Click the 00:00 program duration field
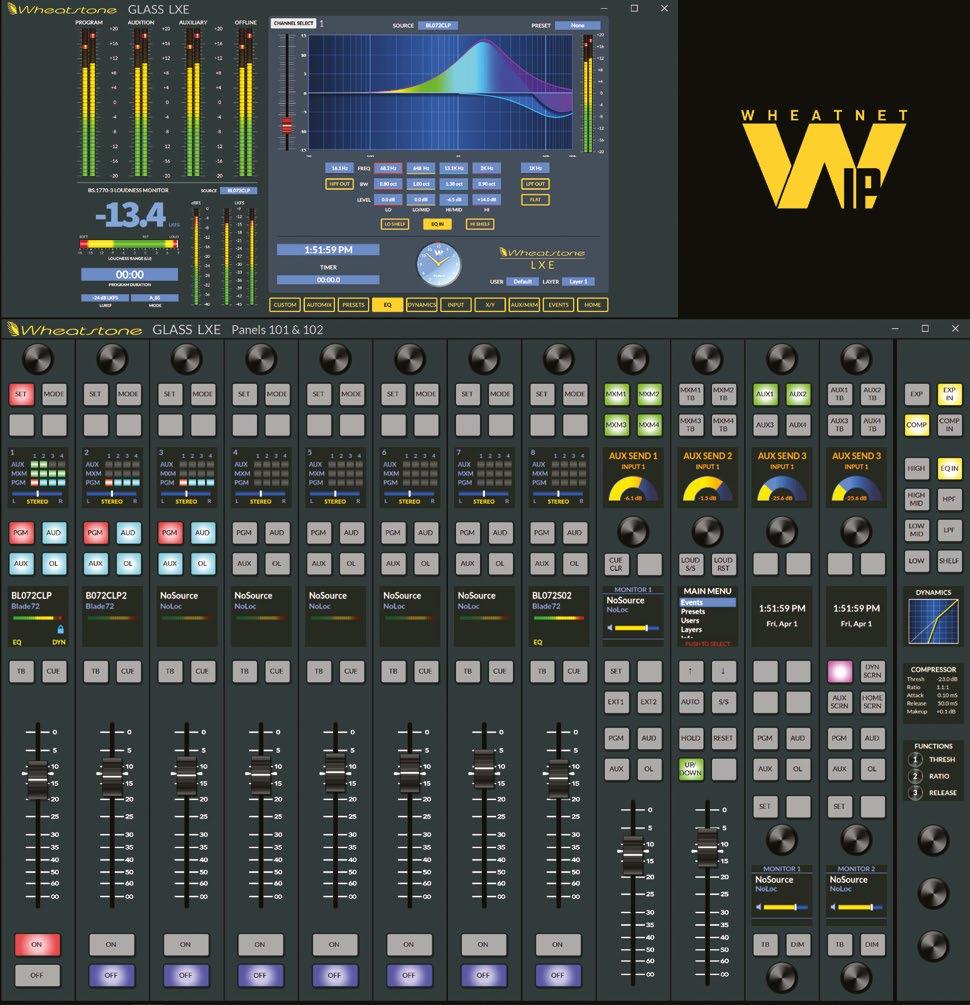The width and height of the screenshot is (970, 1005). [x=130, y=274]
